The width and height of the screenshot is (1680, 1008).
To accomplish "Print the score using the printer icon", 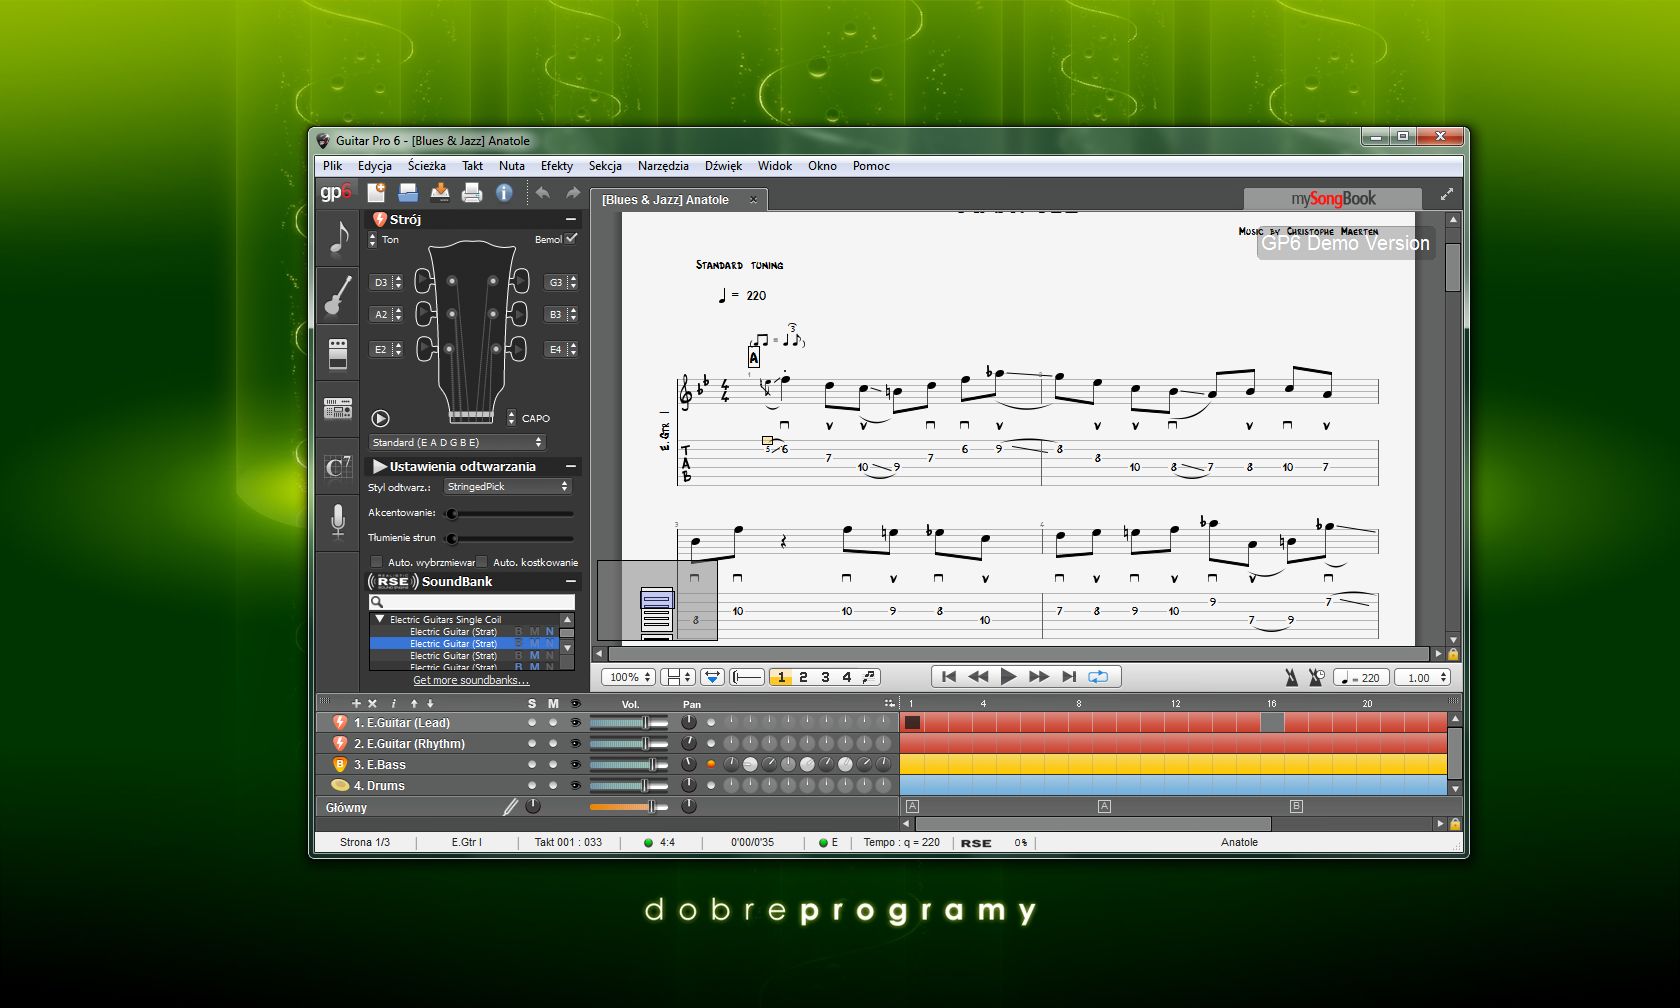I will (472, 192).
